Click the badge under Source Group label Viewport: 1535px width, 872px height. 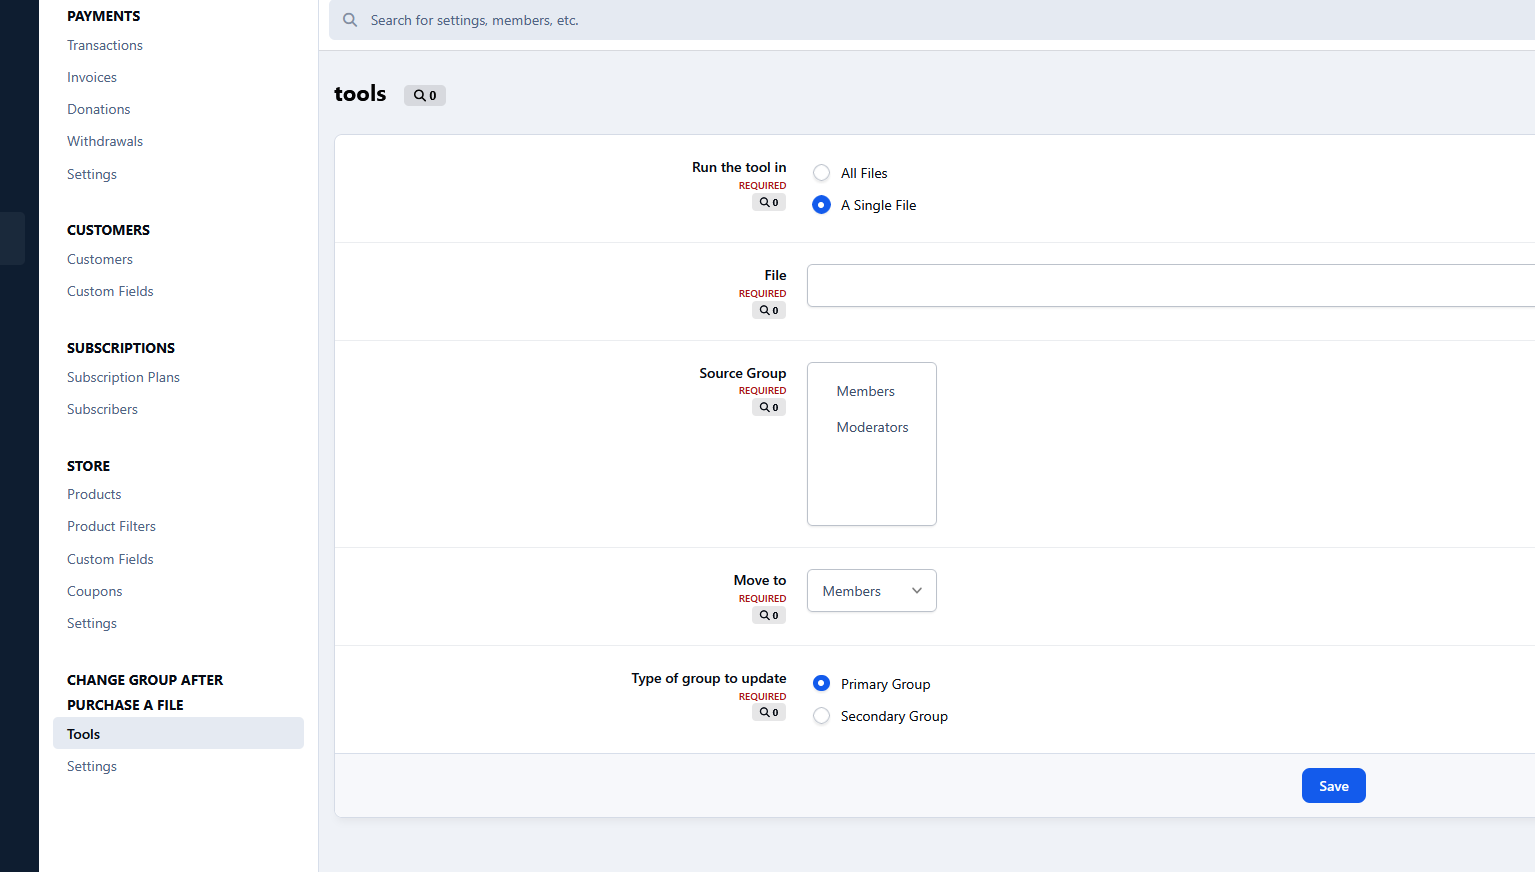pyautogui.click(x=768, y=408)
